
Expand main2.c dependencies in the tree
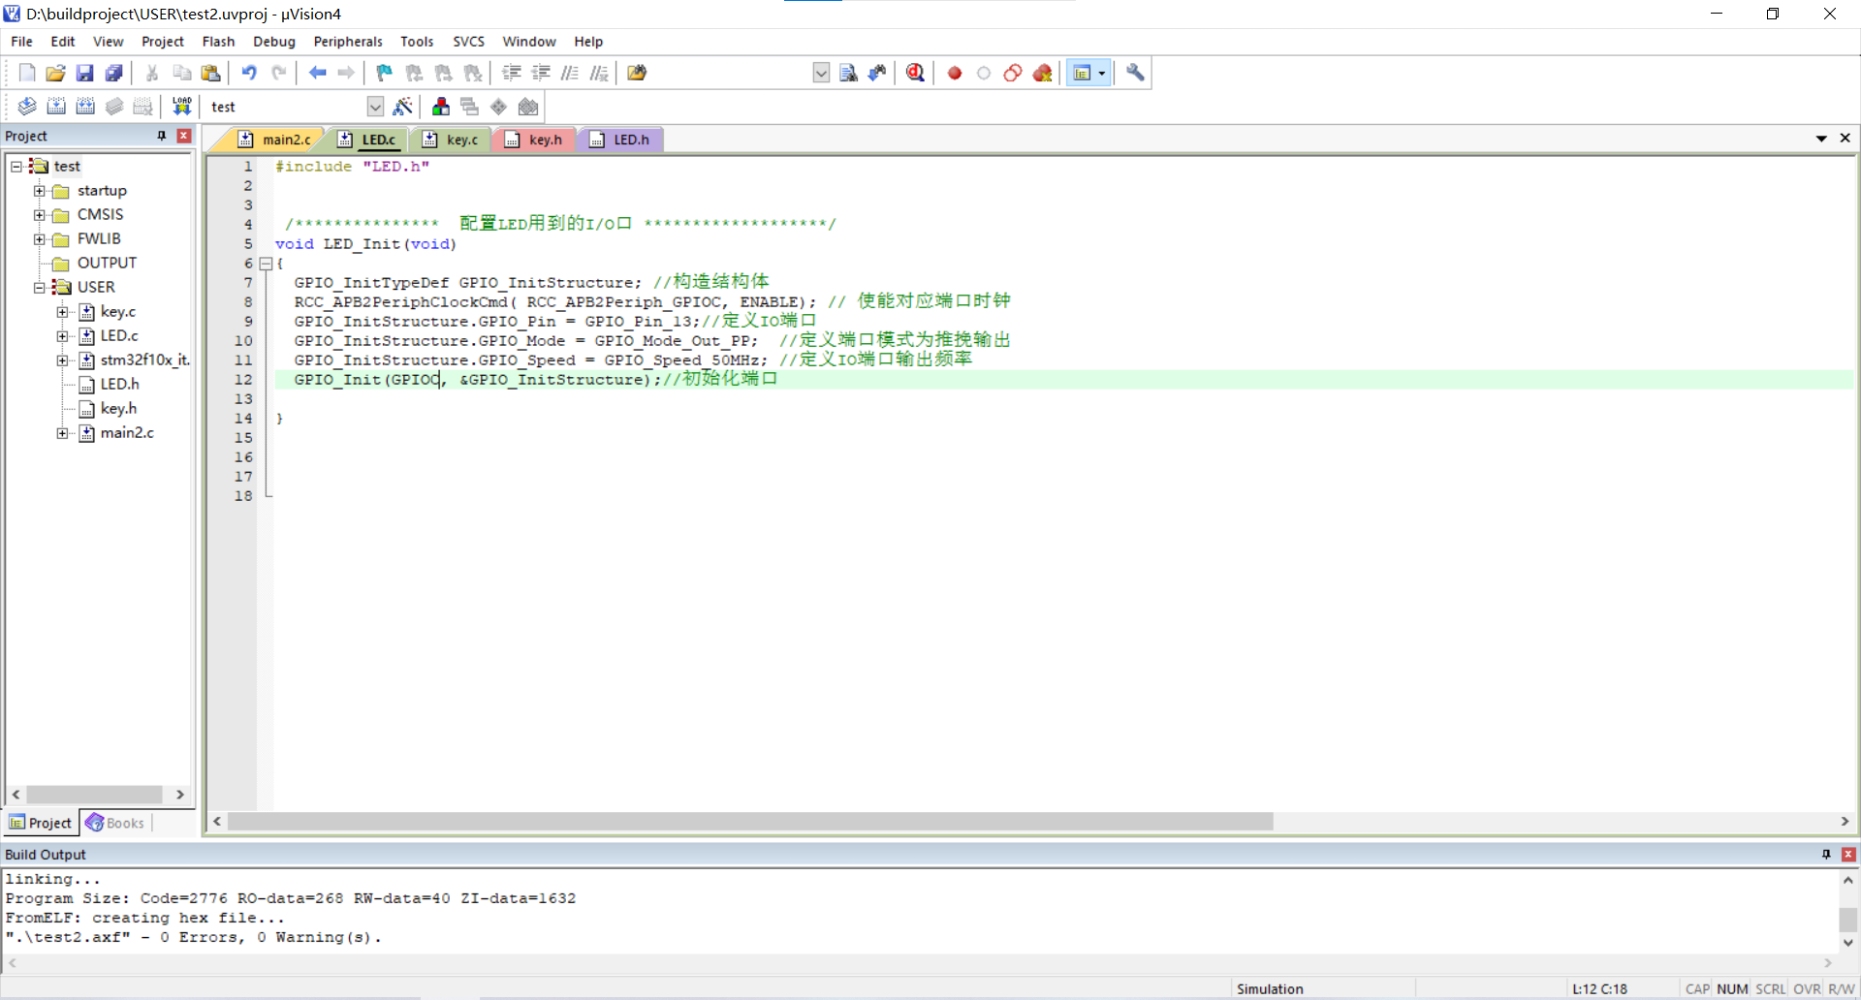(x=62, y=433)
